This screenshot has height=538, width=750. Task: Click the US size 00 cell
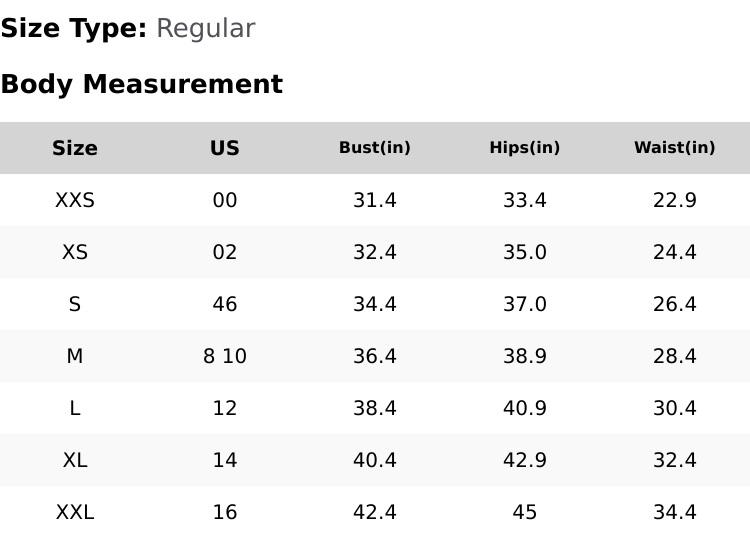point(225,200)
